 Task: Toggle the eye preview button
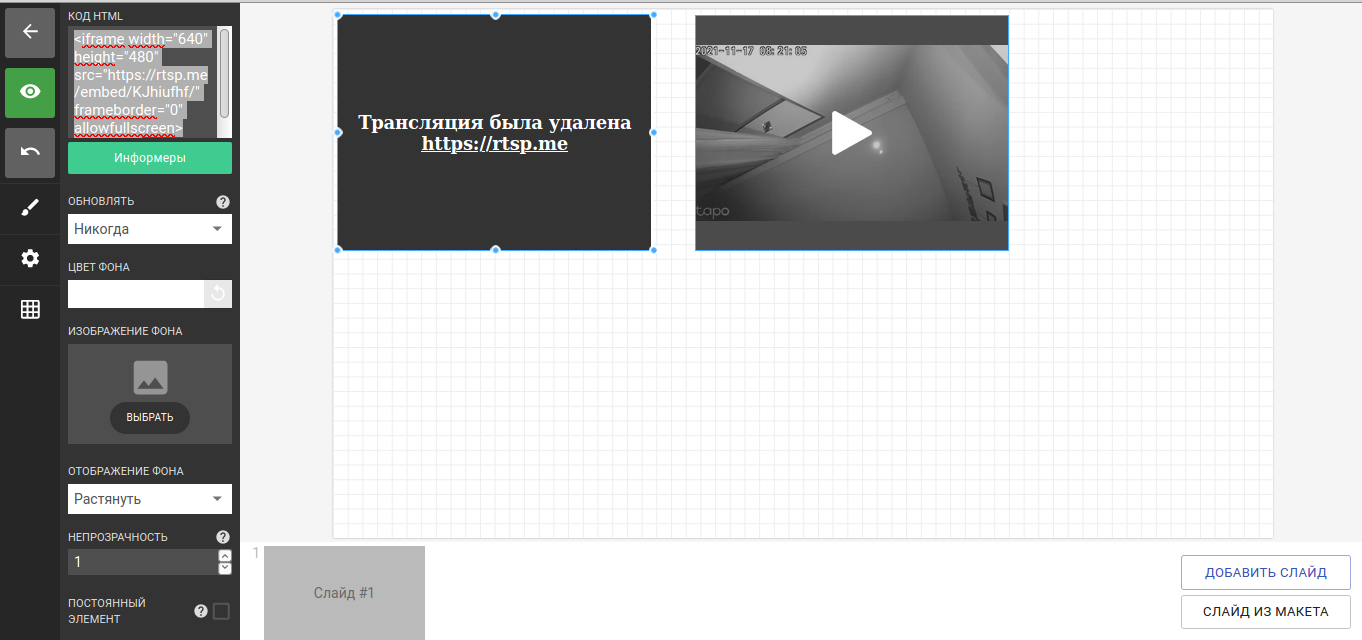[x=30, y=93]
